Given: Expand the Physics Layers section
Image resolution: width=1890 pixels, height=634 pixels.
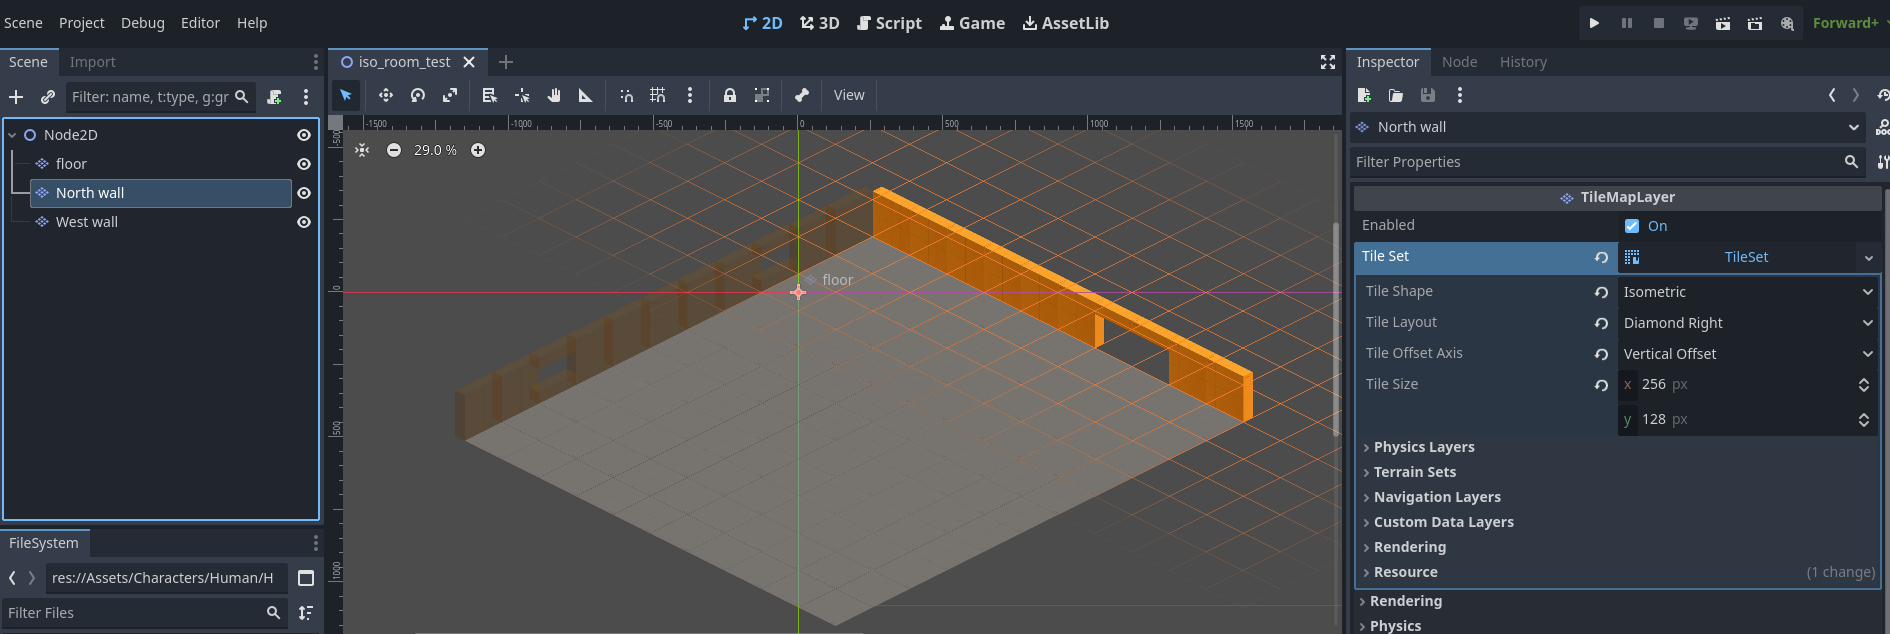Looking at the screenshot, I should click(x=1423, y=447).
